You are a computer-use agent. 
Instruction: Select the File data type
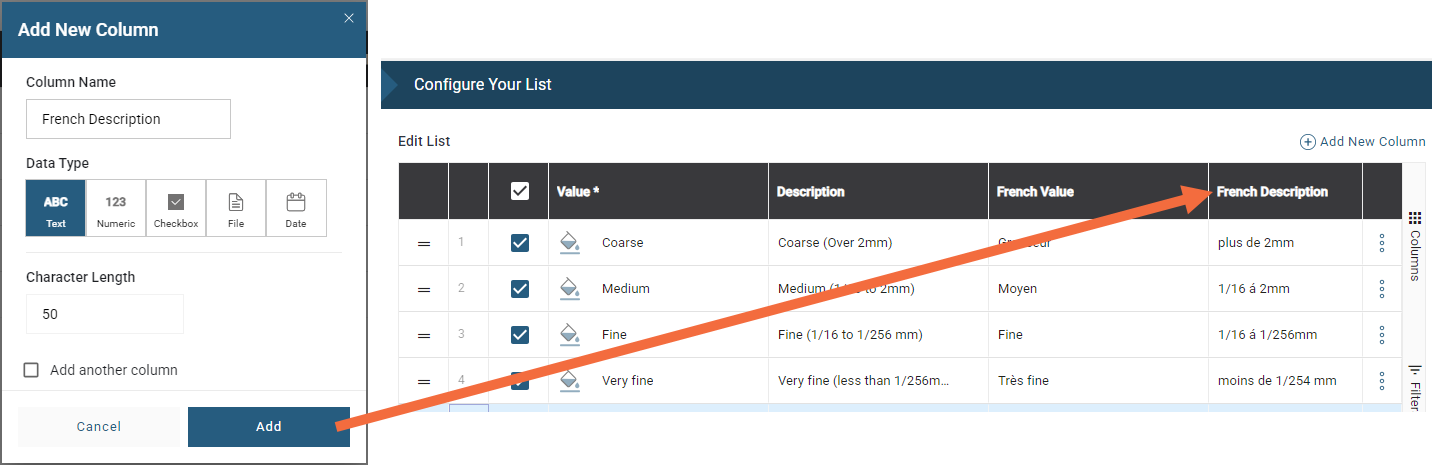tap(236, 208)
